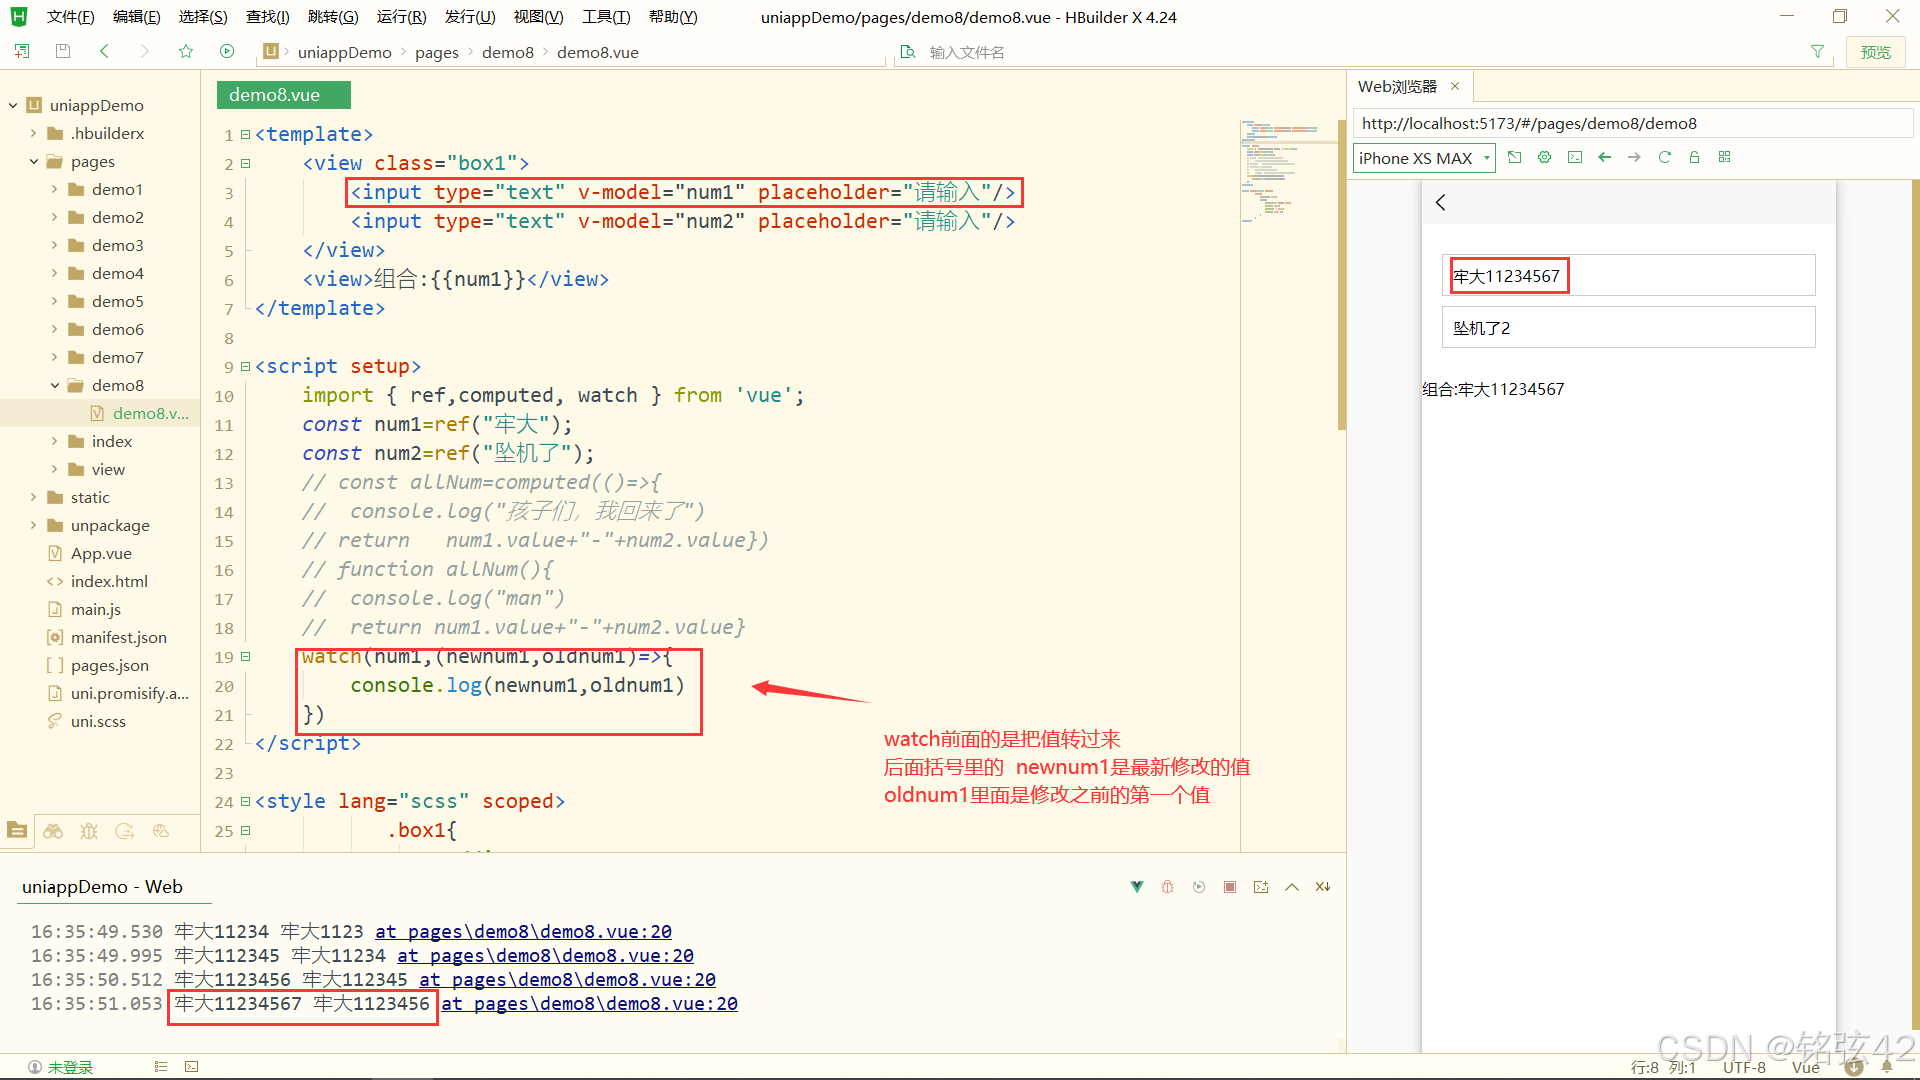Screen dimensions: 1920x1080
Task: Click the browser settings gear icon
Action: click(x=1545, y=158)
